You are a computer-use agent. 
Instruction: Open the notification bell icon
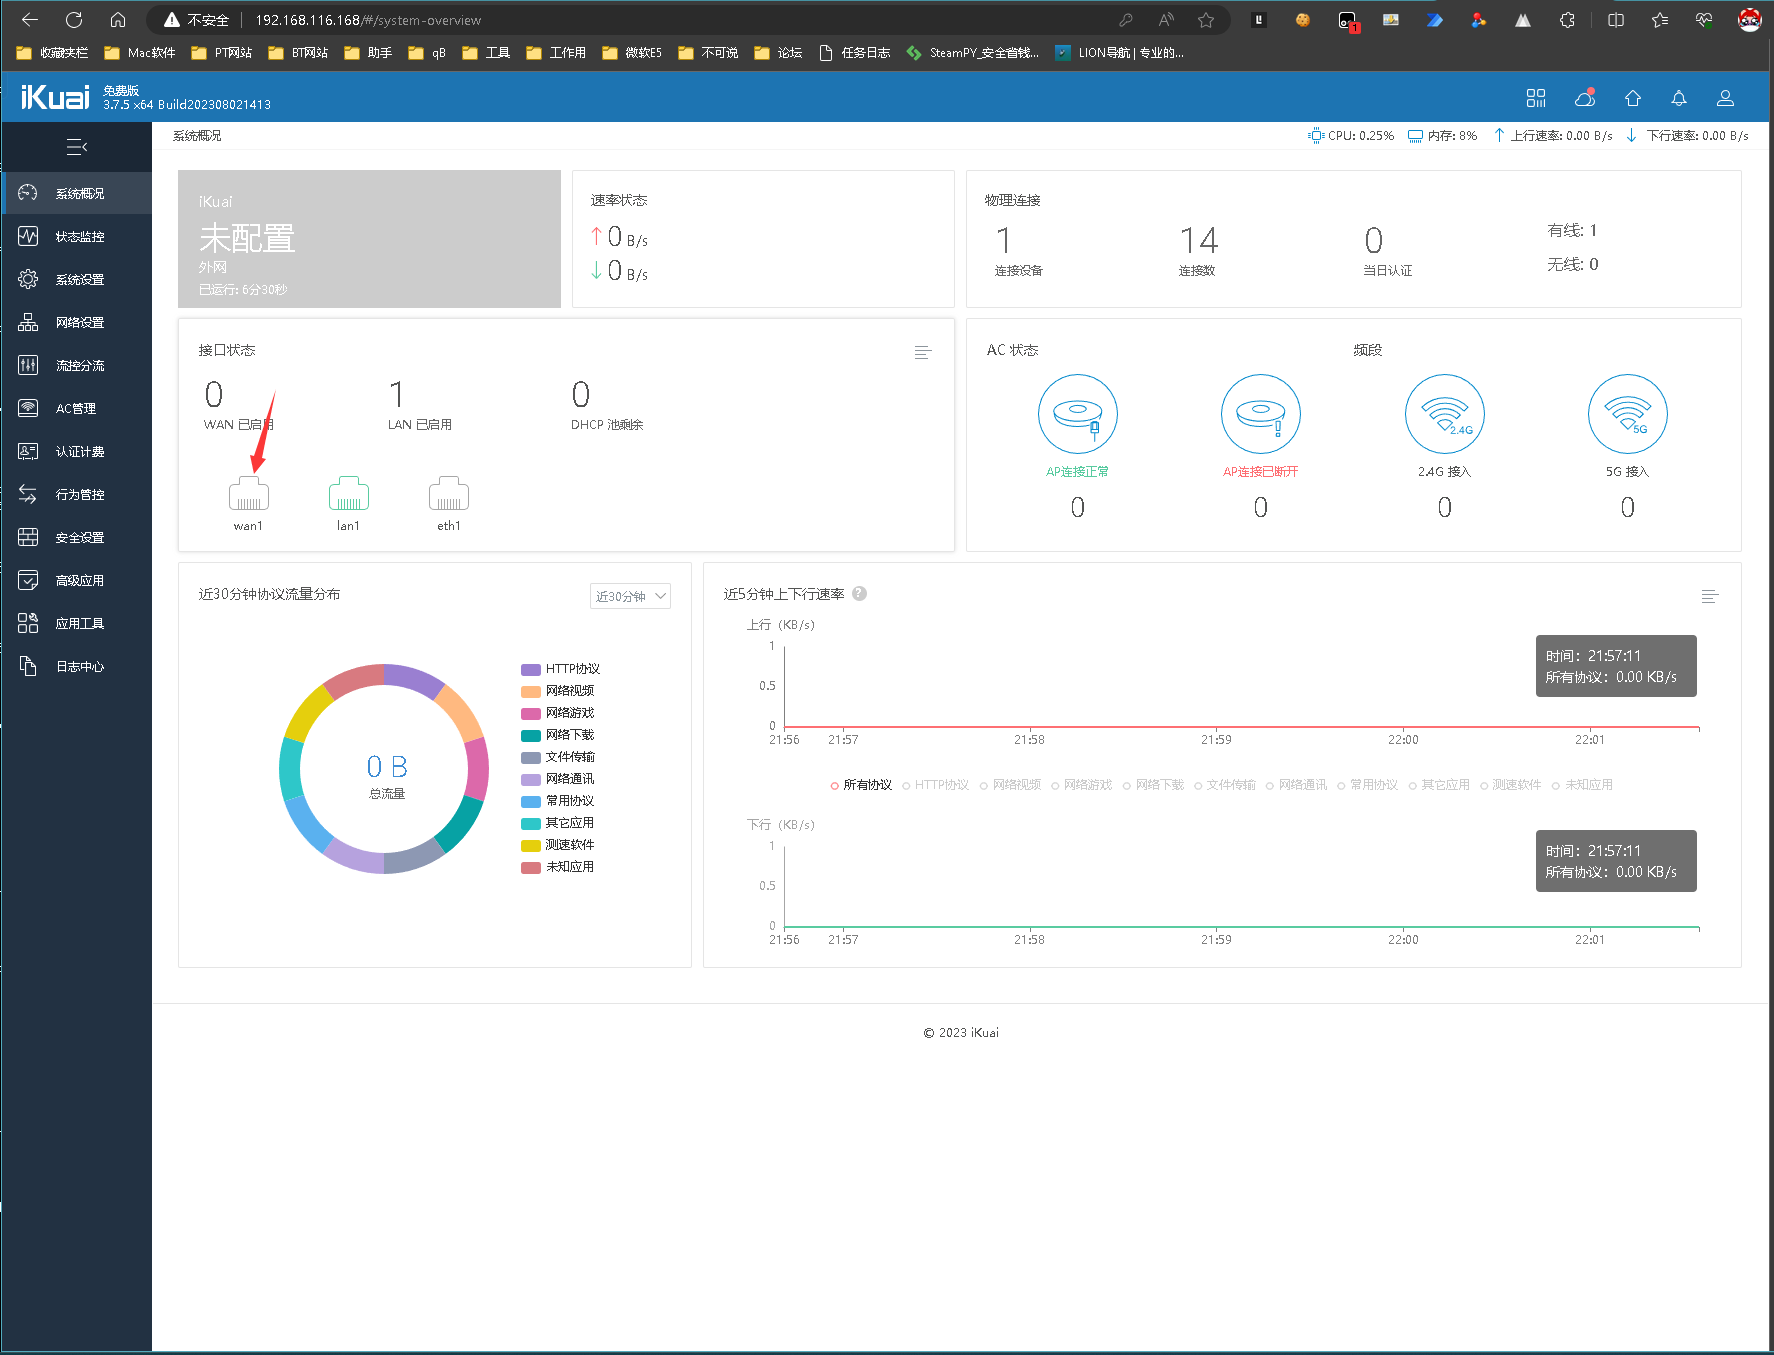[1678, 98]
